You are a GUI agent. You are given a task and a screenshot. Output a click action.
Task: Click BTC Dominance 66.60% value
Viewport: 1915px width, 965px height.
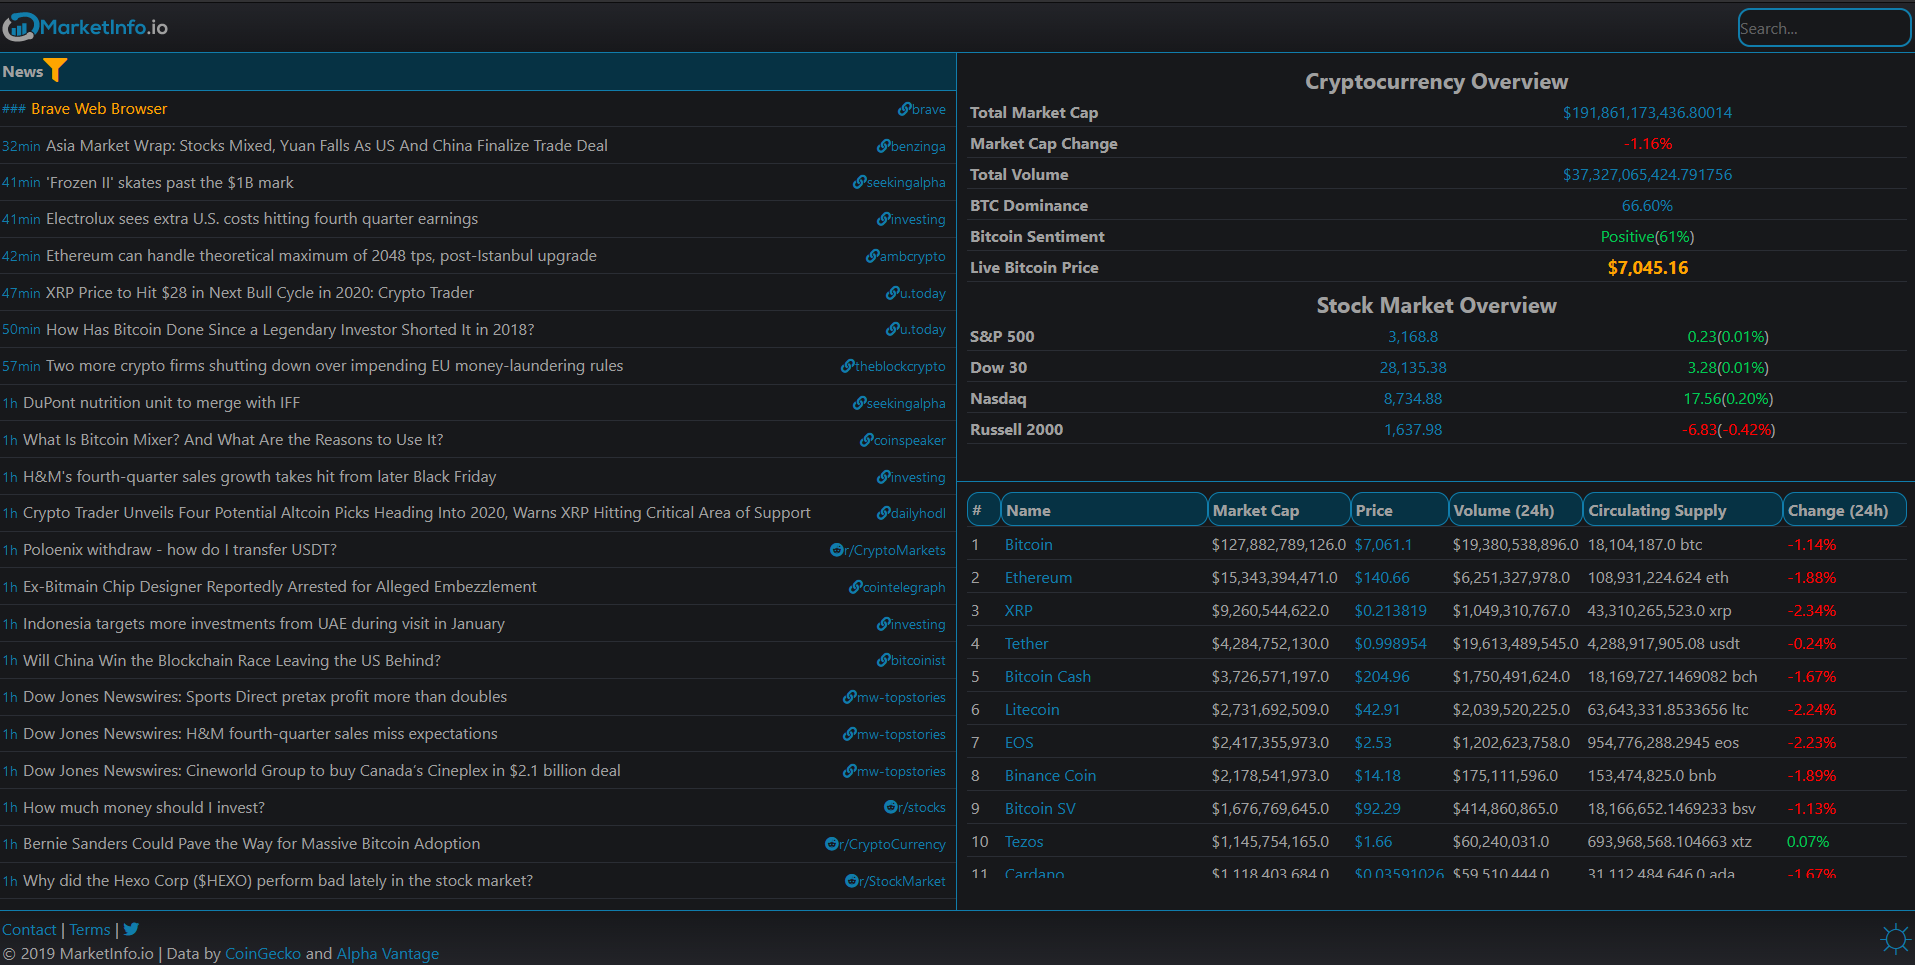click(1647, 206)
